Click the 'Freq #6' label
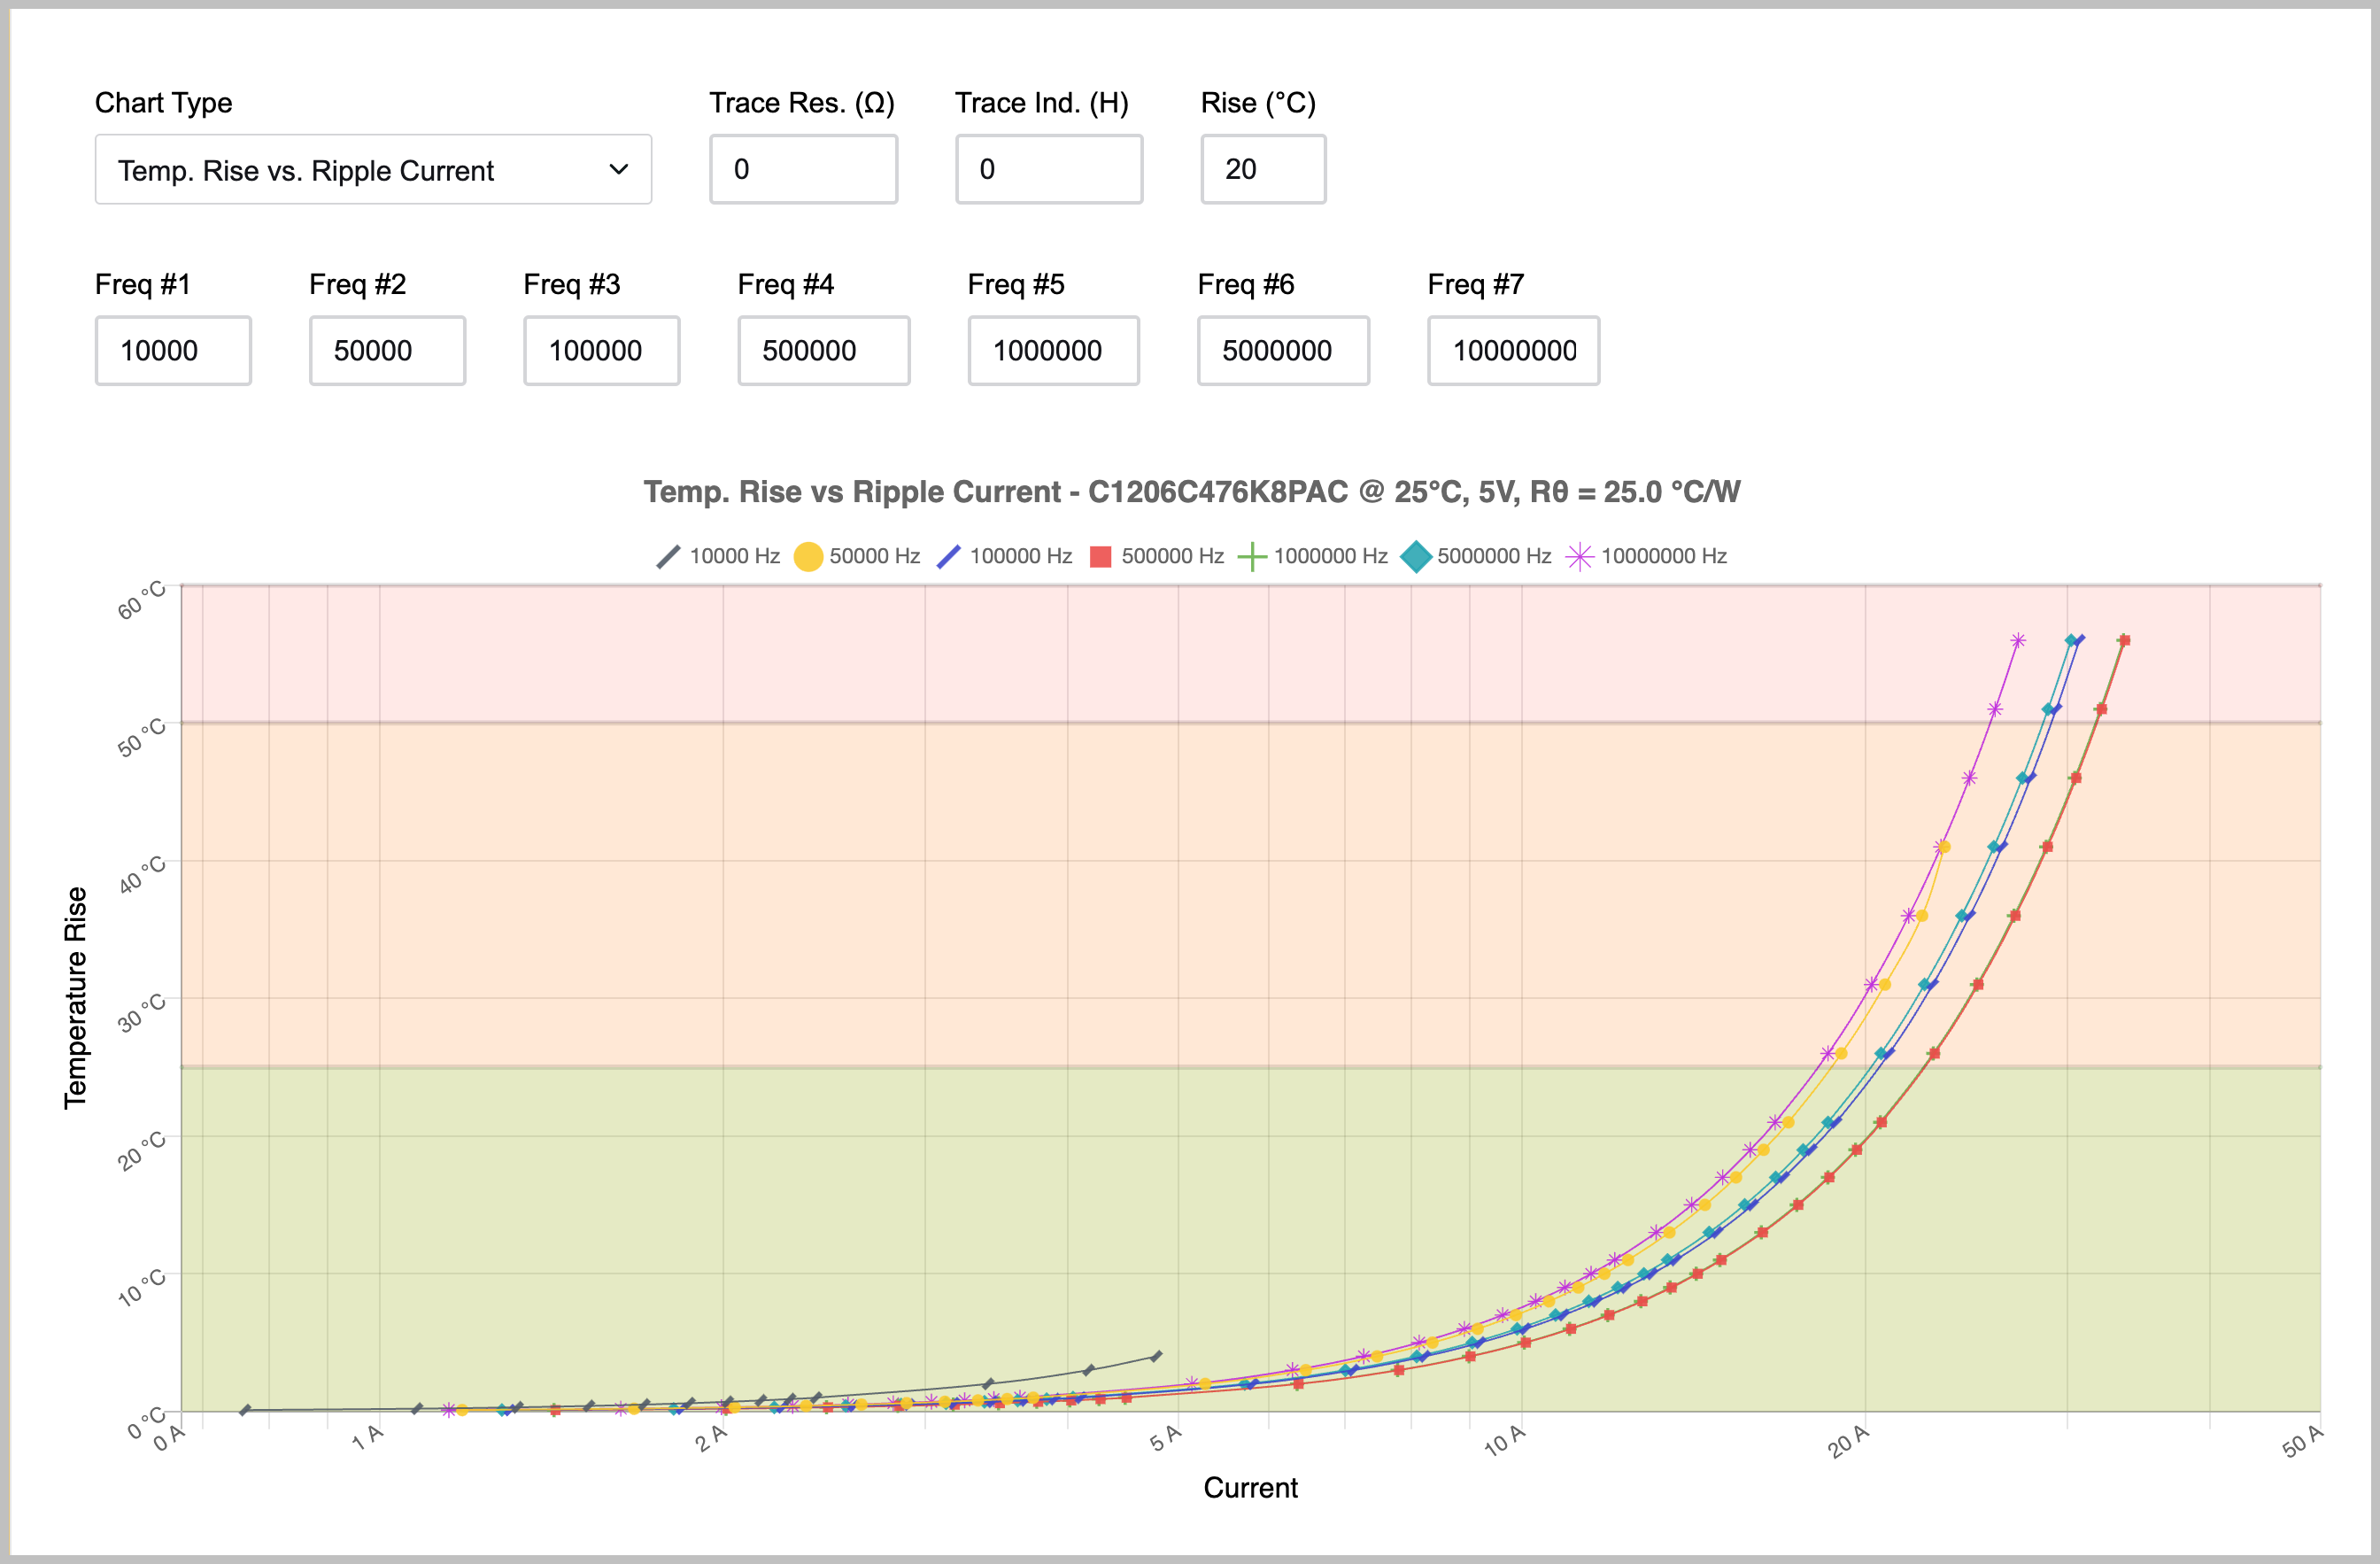 1246,284
